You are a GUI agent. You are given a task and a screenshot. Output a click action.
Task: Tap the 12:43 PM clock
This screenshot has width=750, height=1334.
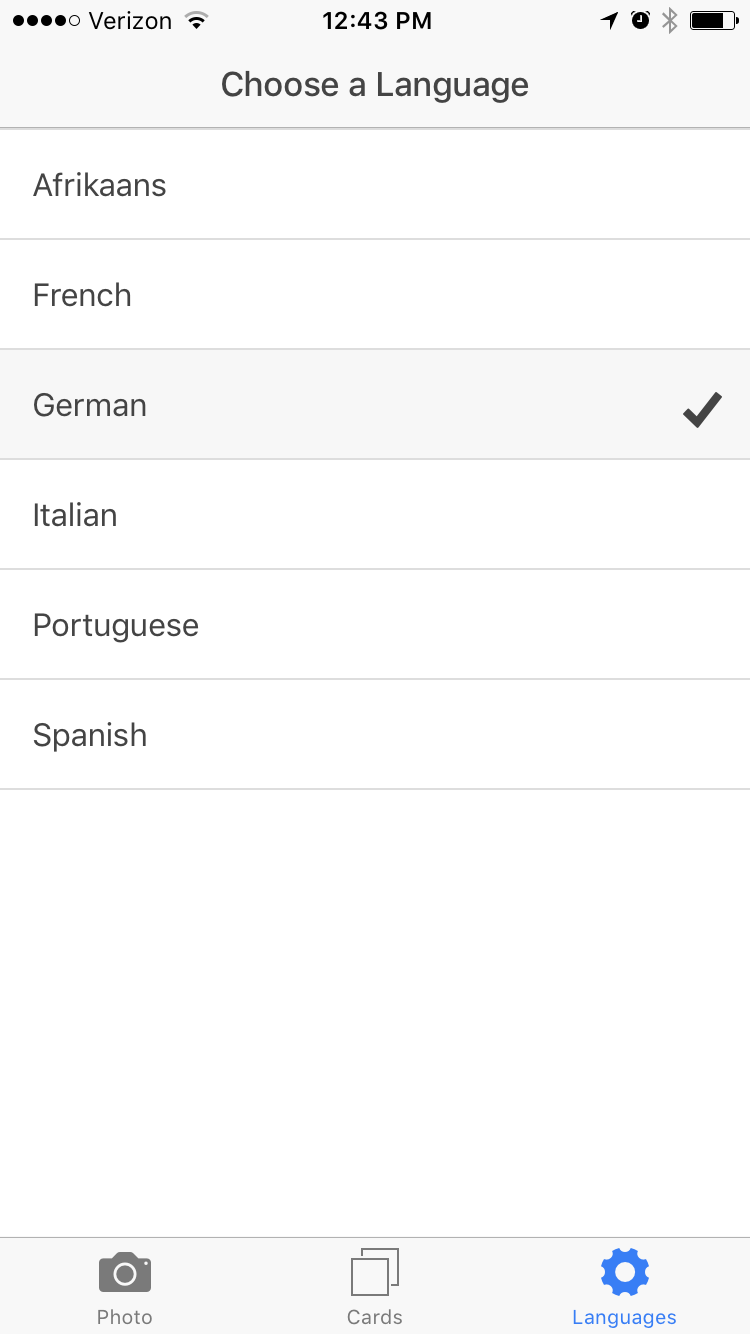377,21
